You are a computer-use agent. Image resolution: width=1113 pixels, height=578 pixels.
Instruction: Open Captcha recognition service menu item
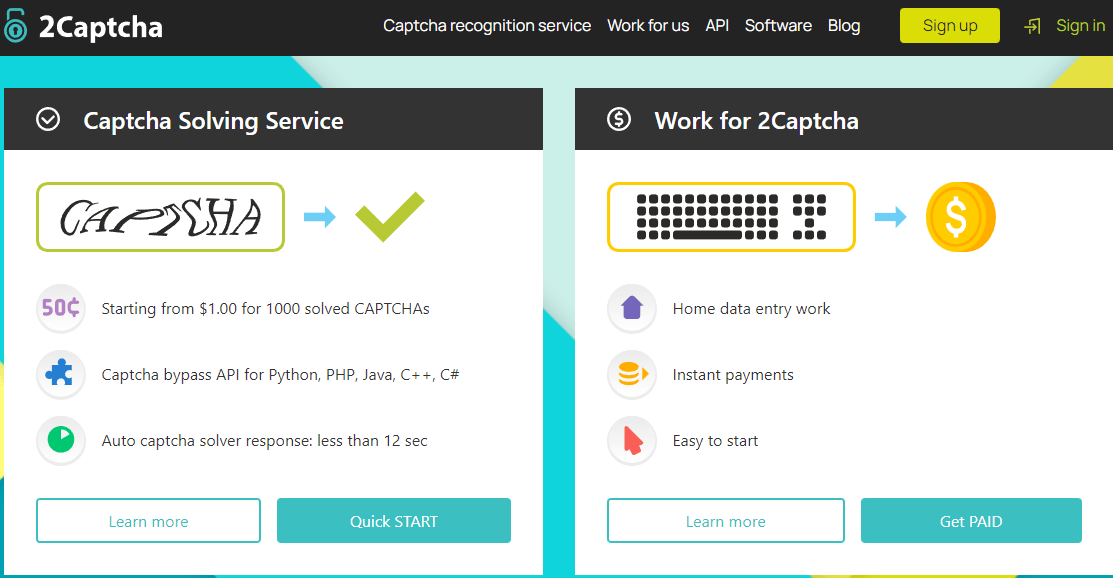click(x=487, y=26)
